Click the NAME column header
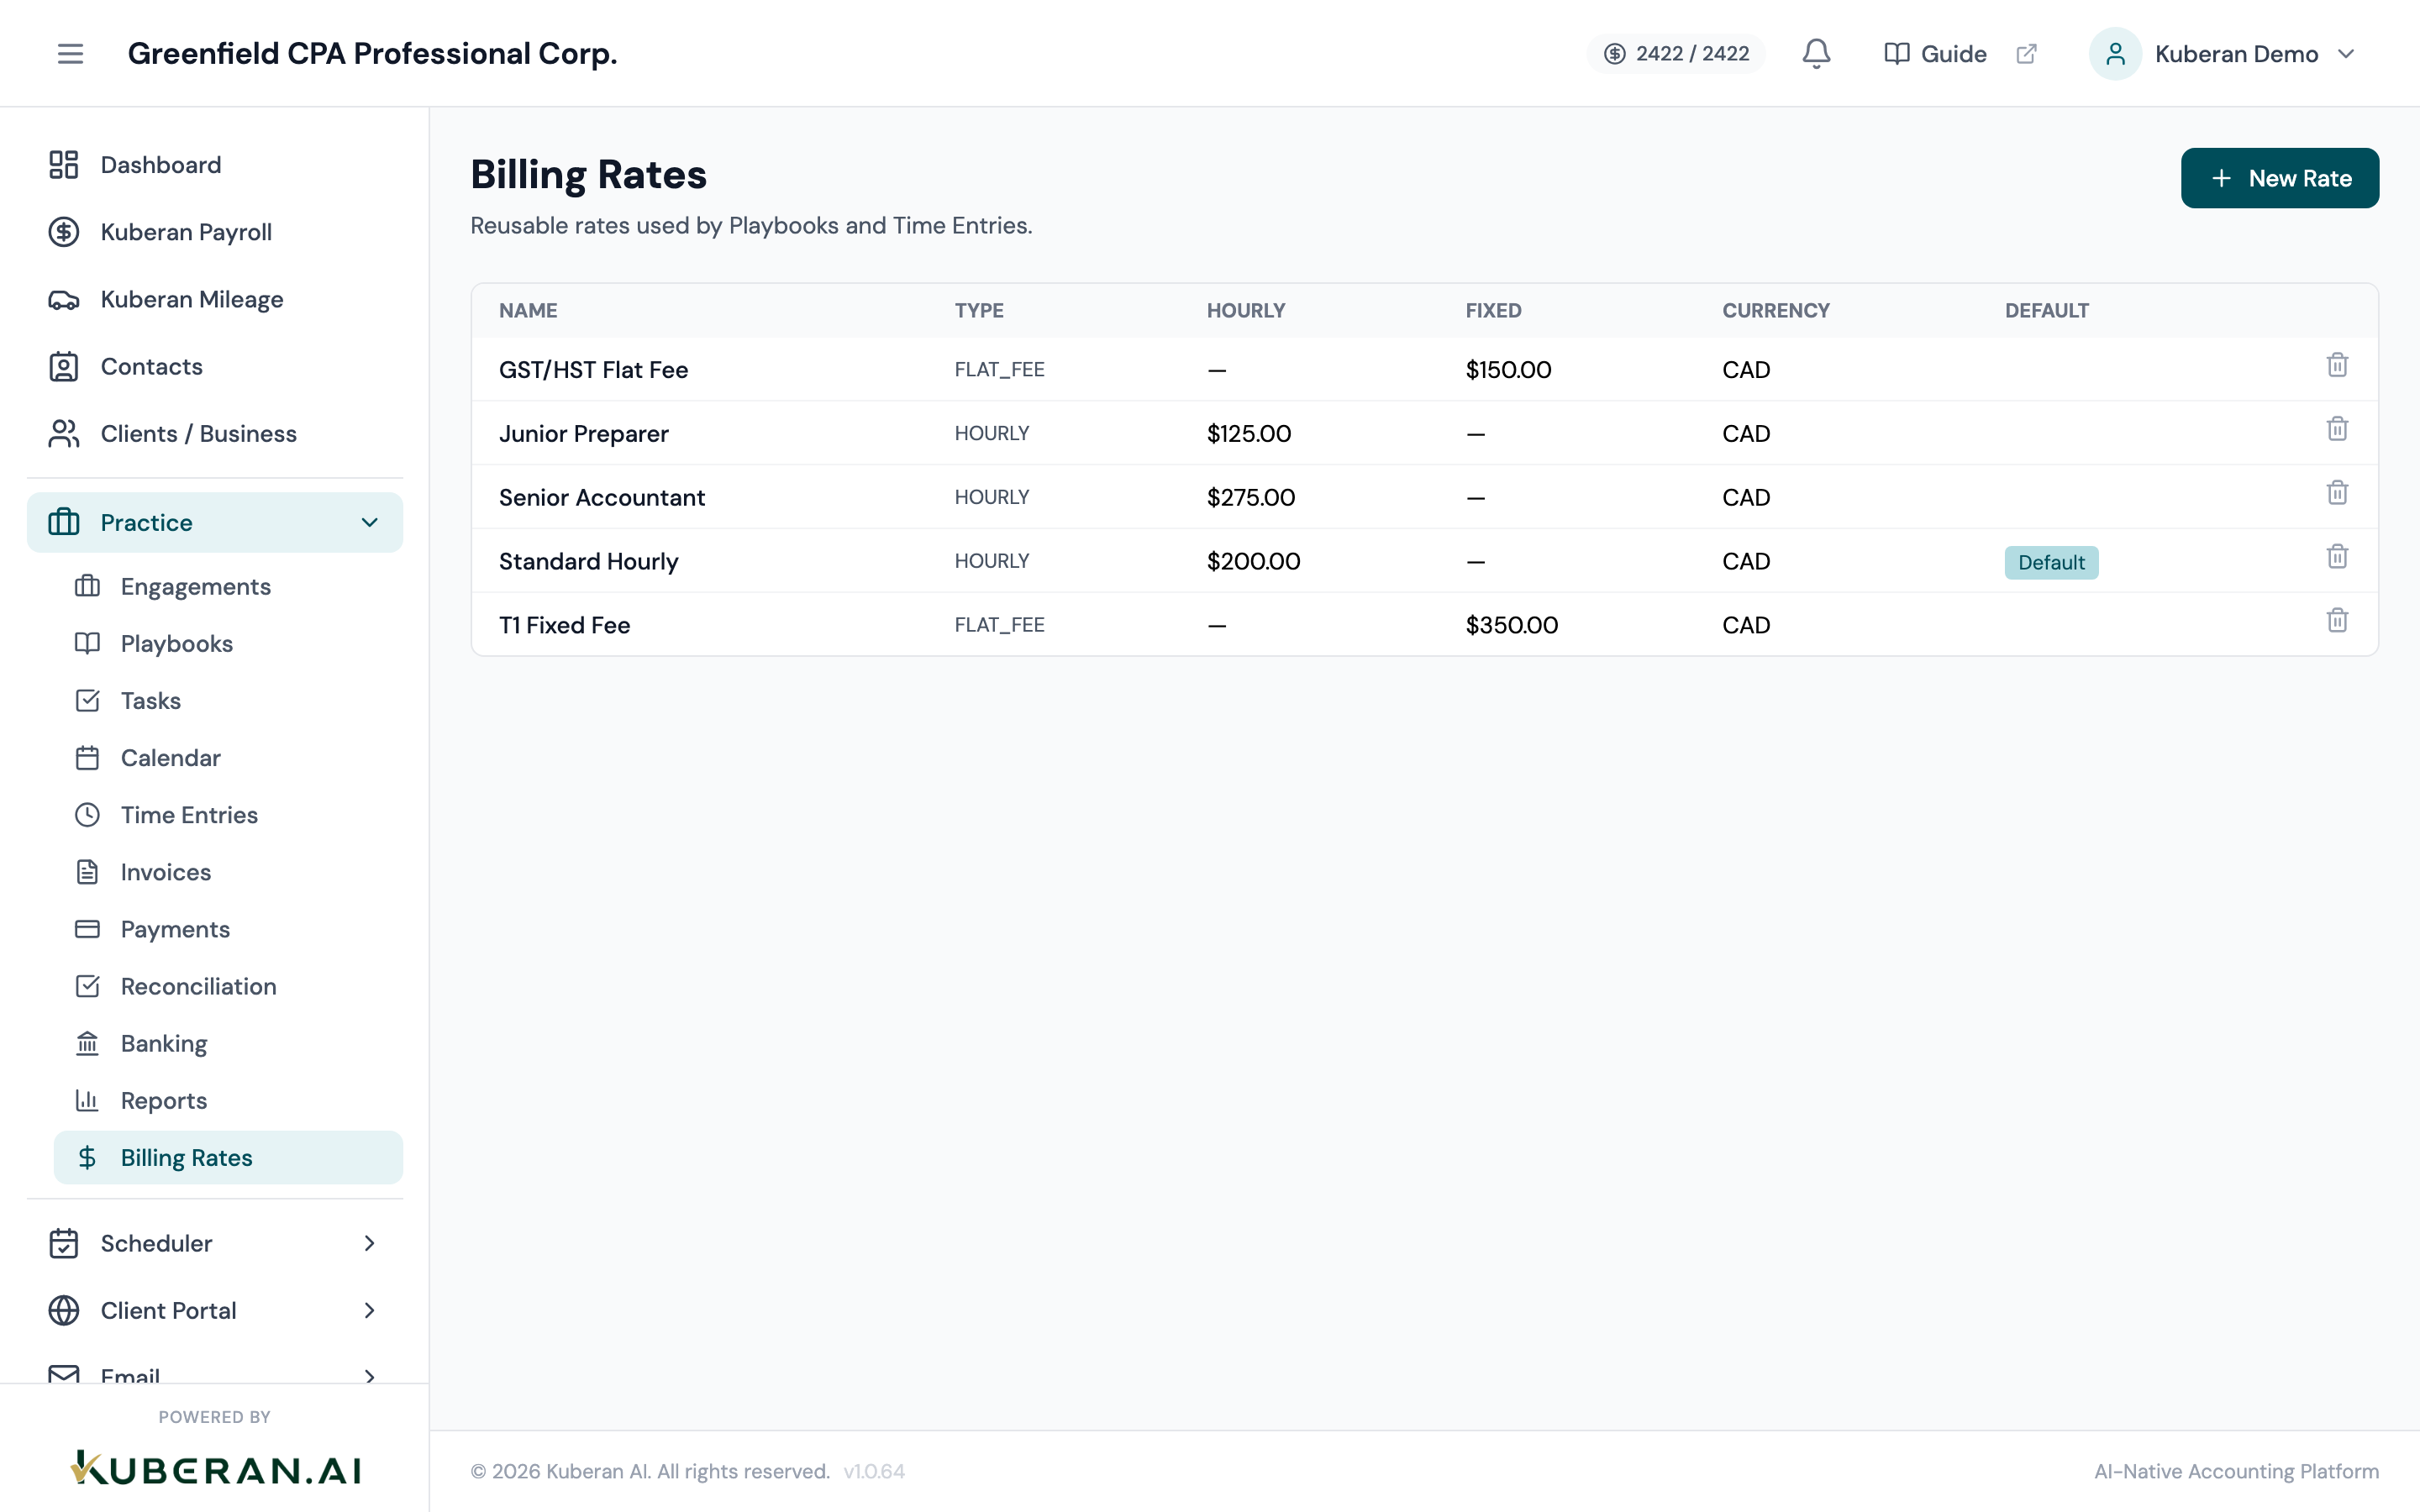The image size is (2420, 1512). tap(528, 310)
